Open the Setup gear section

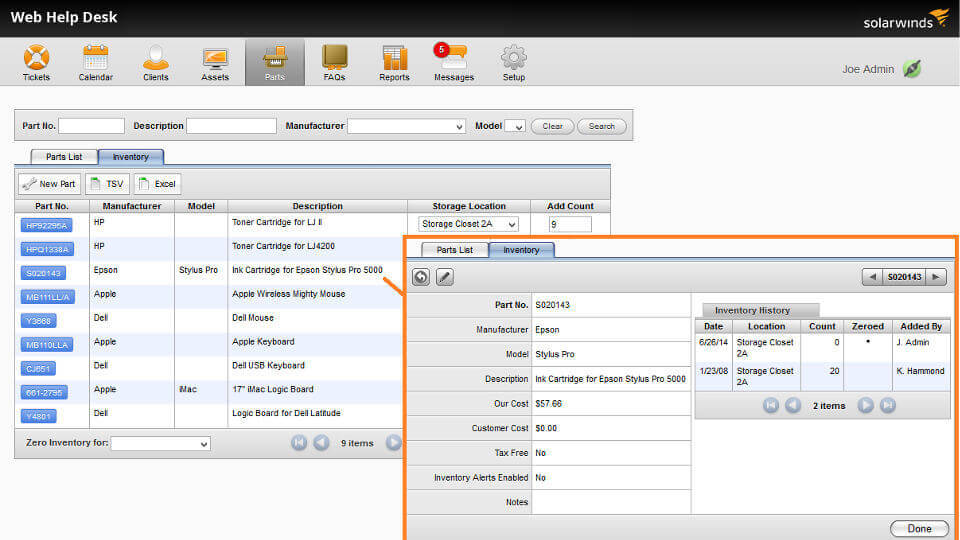pos(514,62)
